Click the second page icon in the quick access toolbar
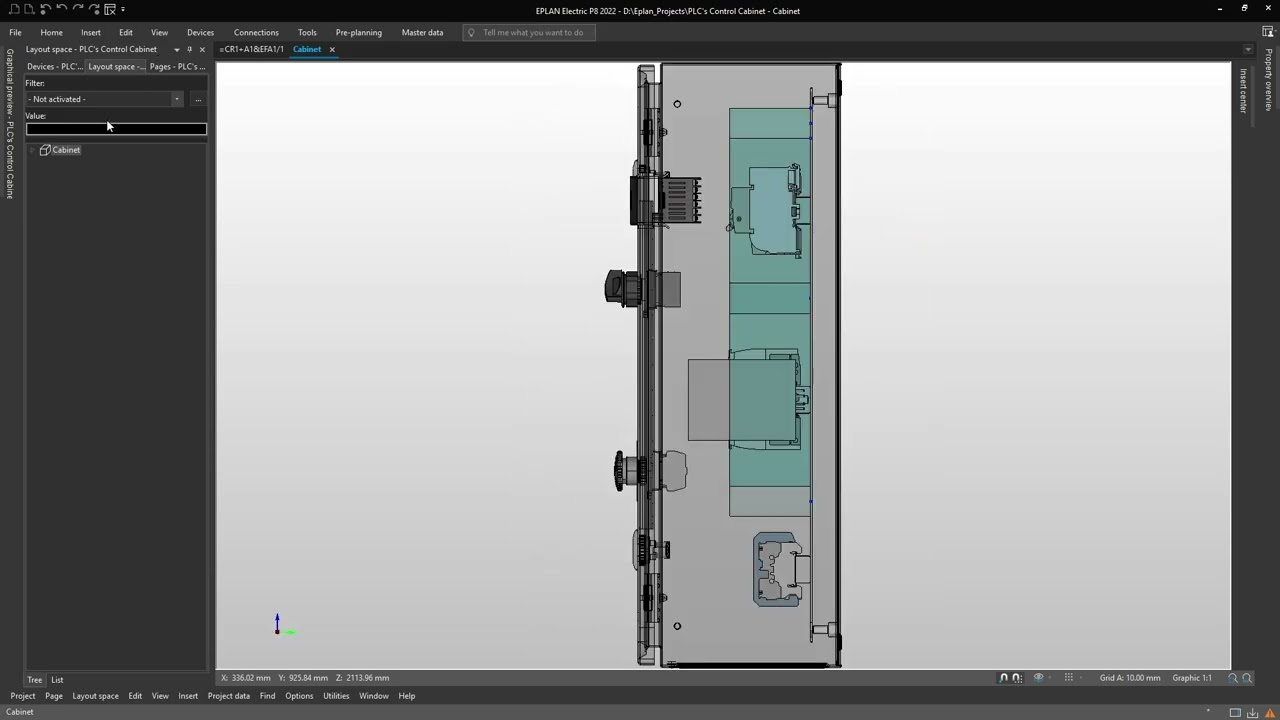This screenshot has width=1280, height=720. (29, 9)
